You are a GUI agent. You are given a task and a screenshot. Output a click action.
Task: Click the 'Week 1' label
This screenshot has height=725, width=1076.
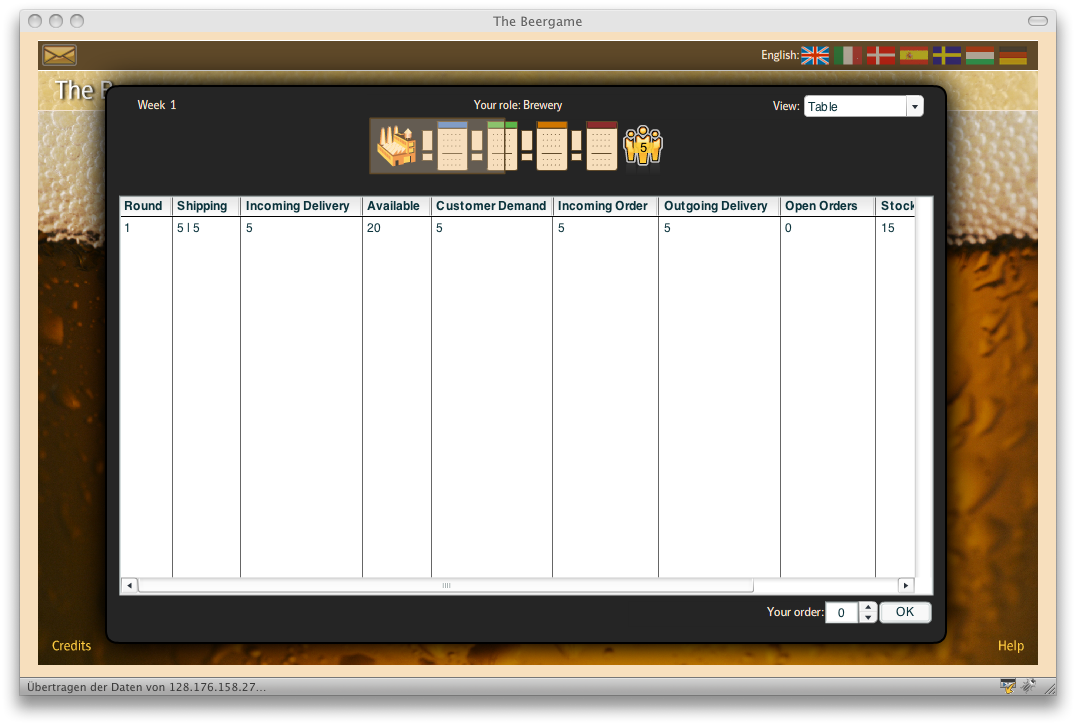coord(156,105)
